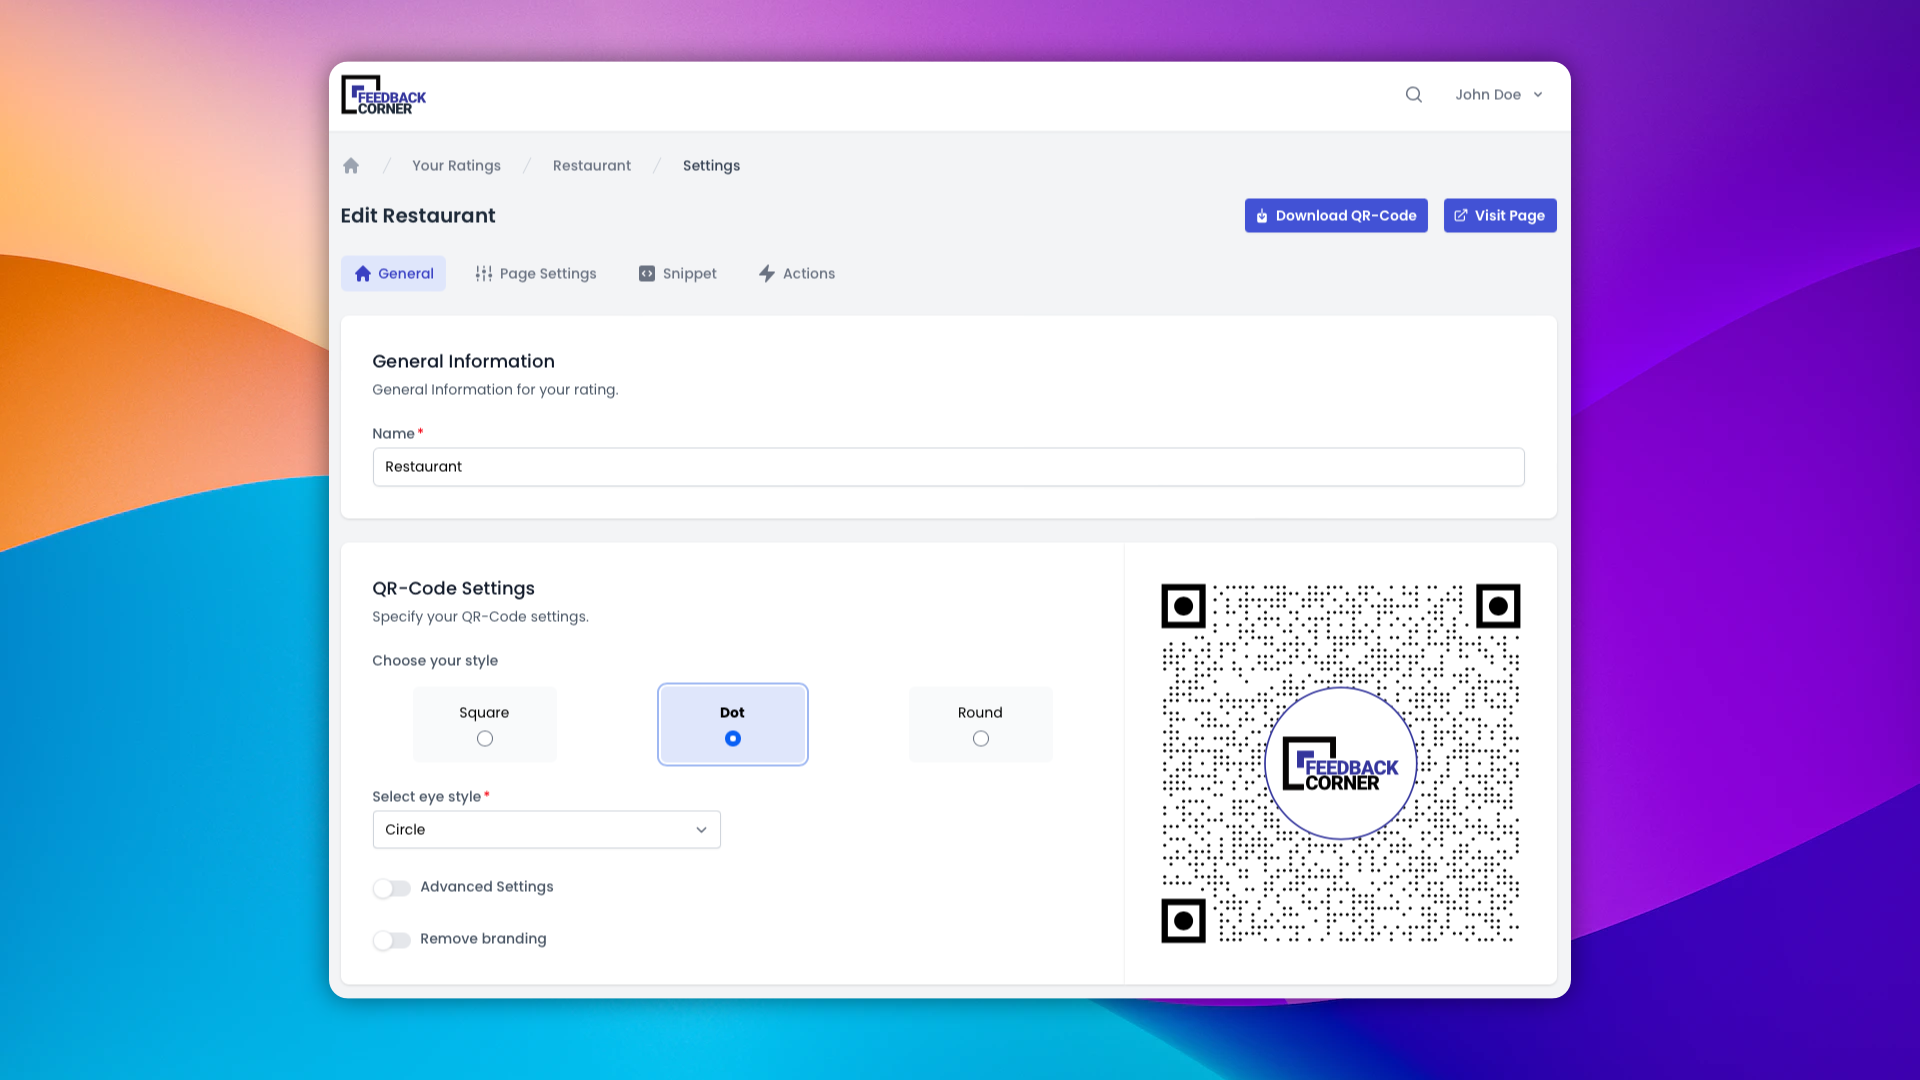Select the Square style radio option
The image size is (1920, 1080).
[x=485, y=738]
